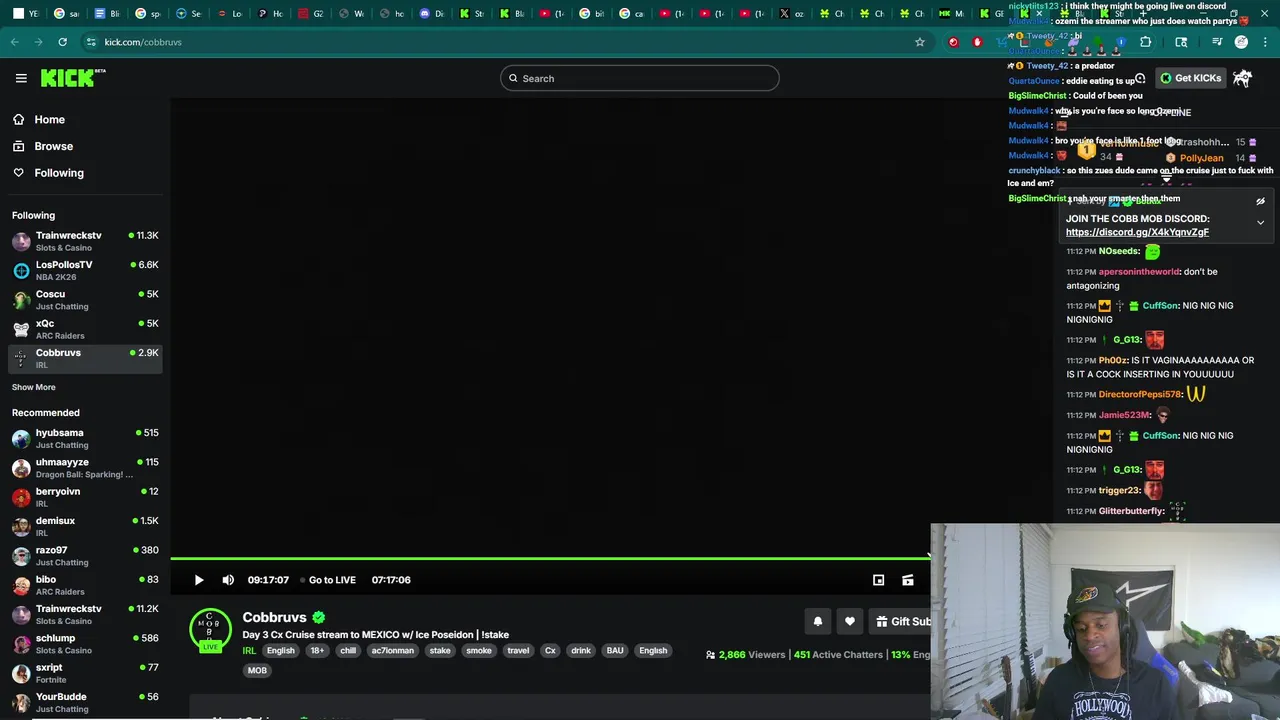The image size is (1280, 720).
Task: Open LosPollosTV channel in Following
Action: tap(85, 270)
